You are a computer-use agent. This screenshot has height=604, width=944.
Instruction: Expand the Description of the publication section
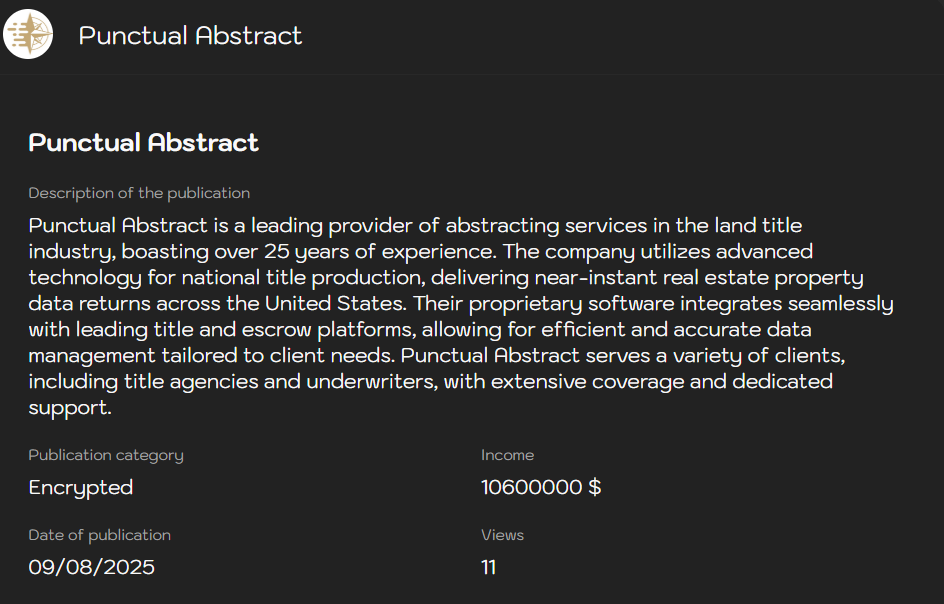click(139, 193)
